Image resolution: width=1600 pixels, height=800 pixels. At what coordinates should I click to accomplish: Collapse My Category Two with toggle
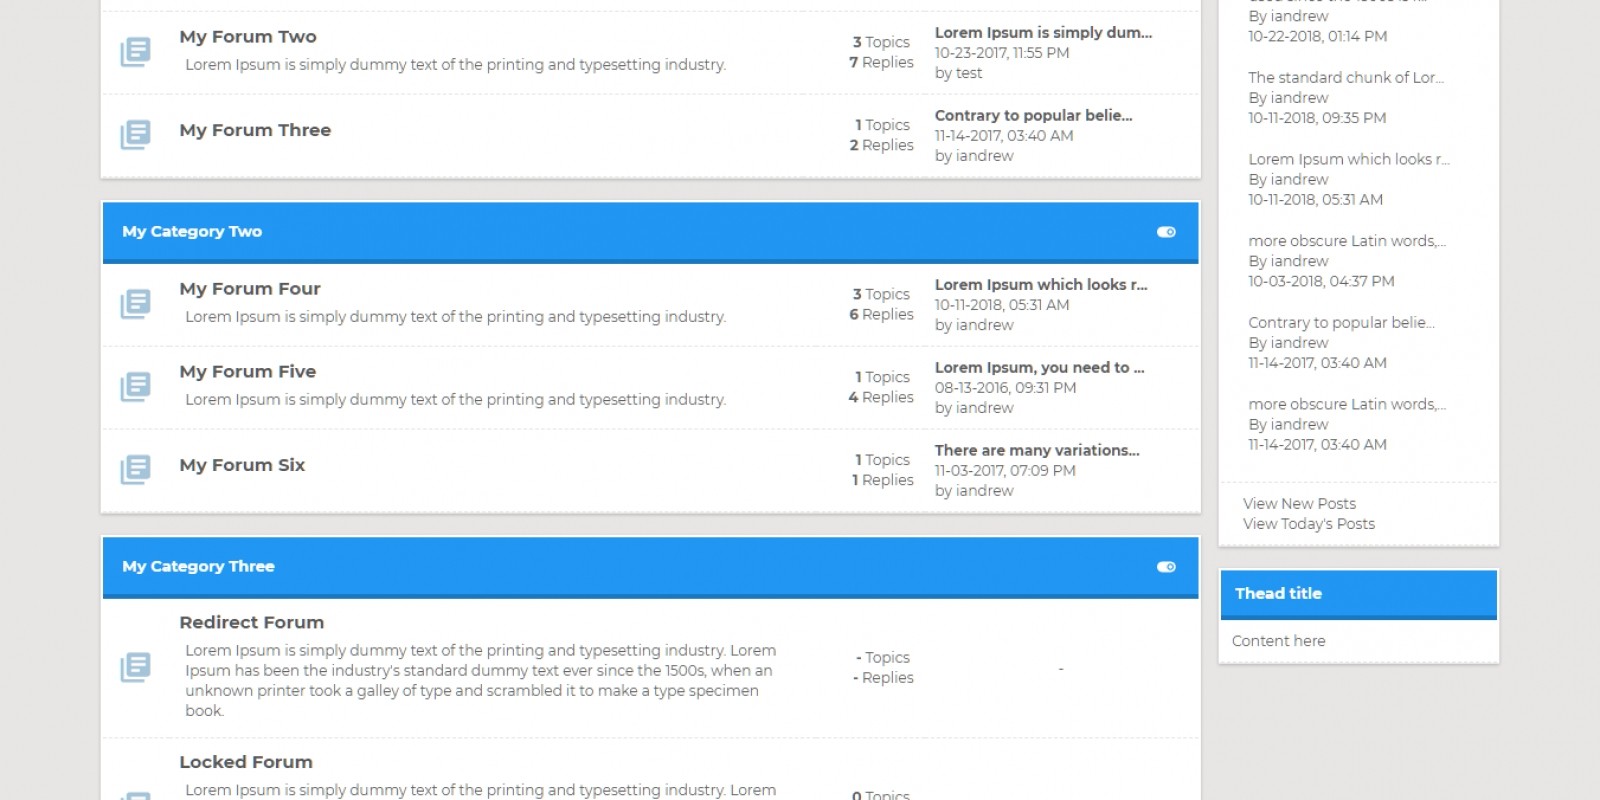tap(1166, 232)
